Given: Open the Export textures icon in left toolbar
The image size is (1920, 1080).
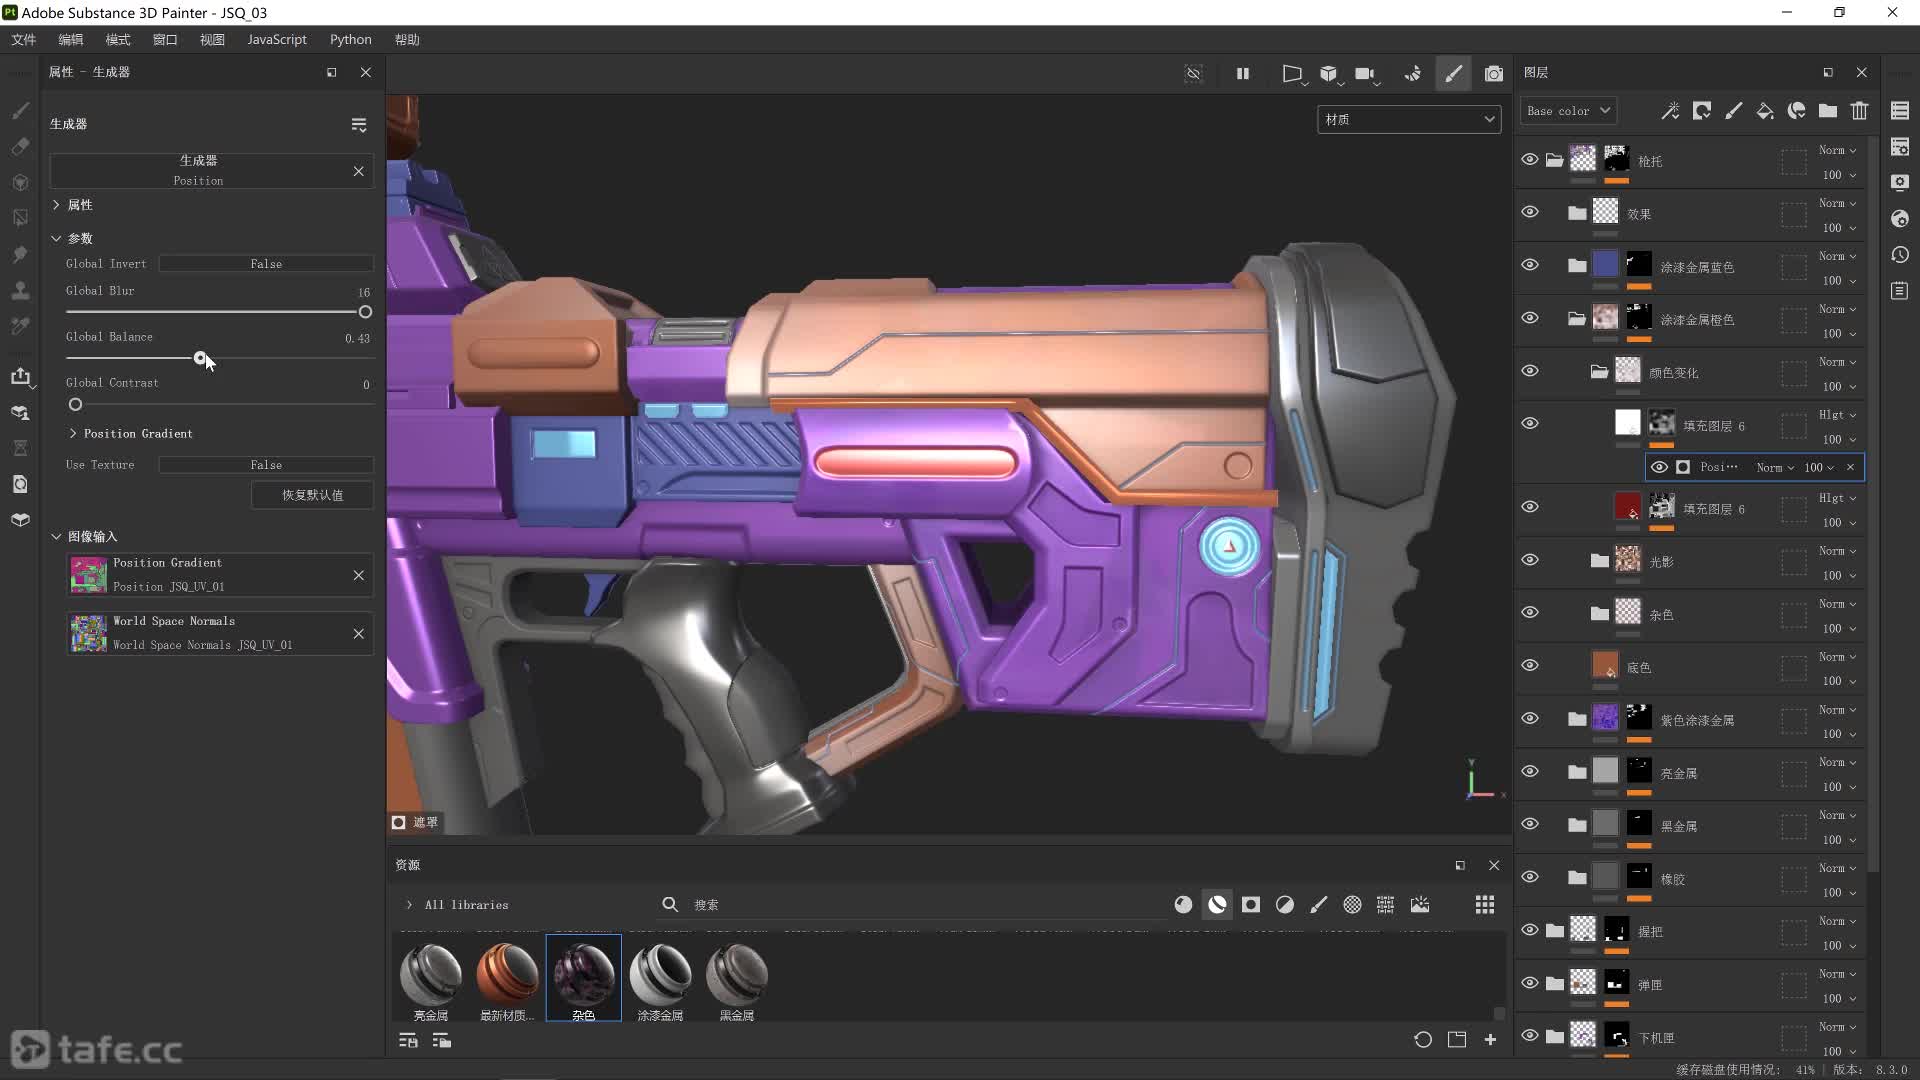Looking at the screenshot, I should coord(20,376).
